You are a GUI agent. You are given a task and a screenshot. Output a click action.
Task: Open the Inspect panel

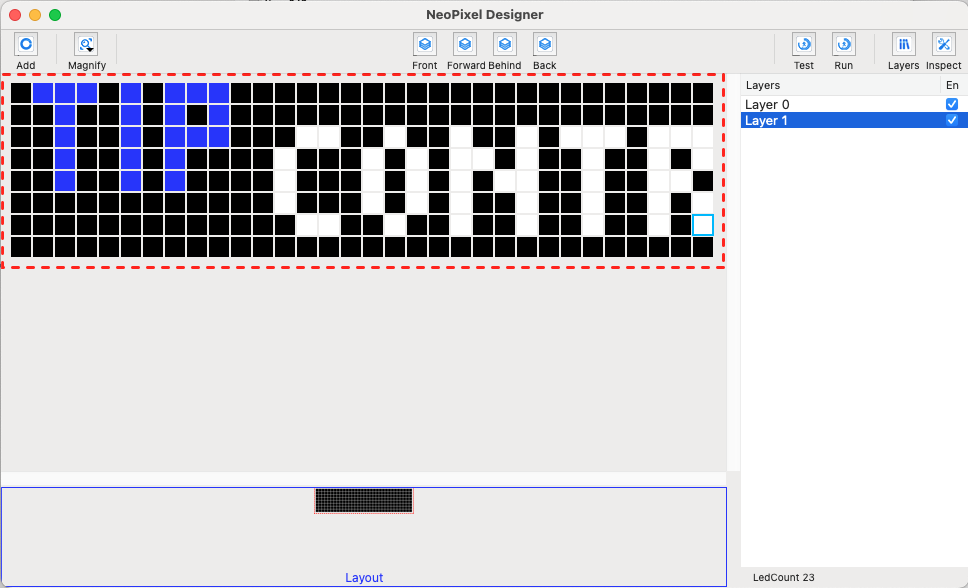coord(944,44)
